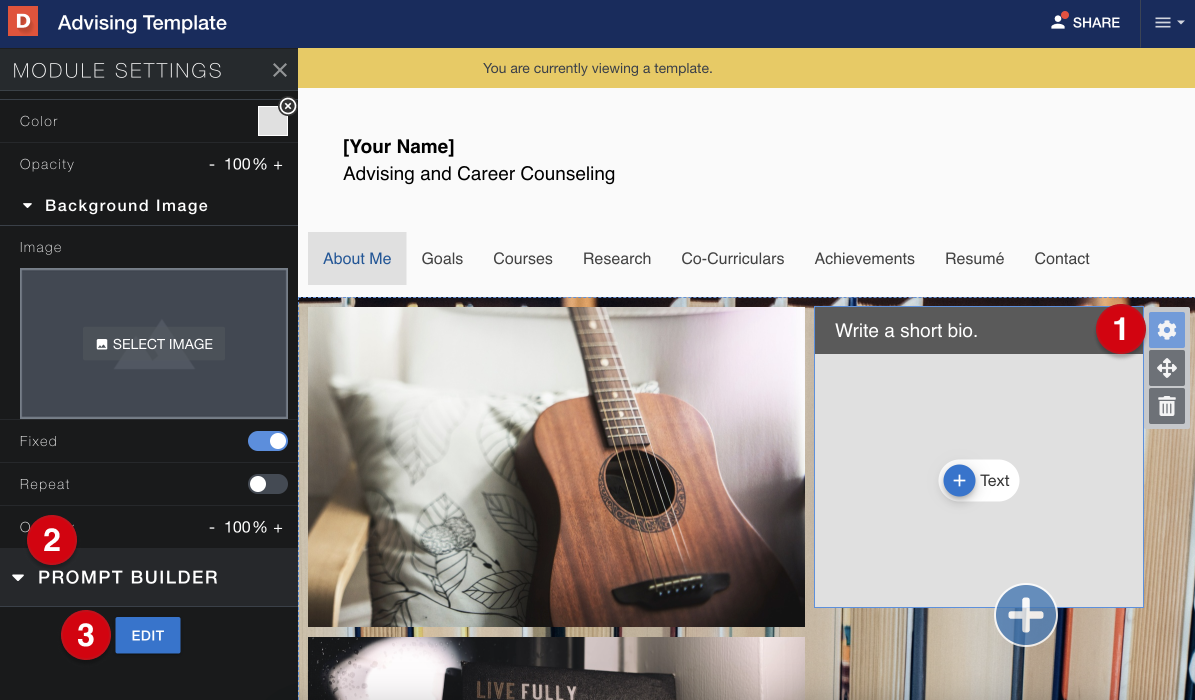Go to the Co-Curriculars tab
Viewport: 1195px width, 700px height.
click(732, 258)
